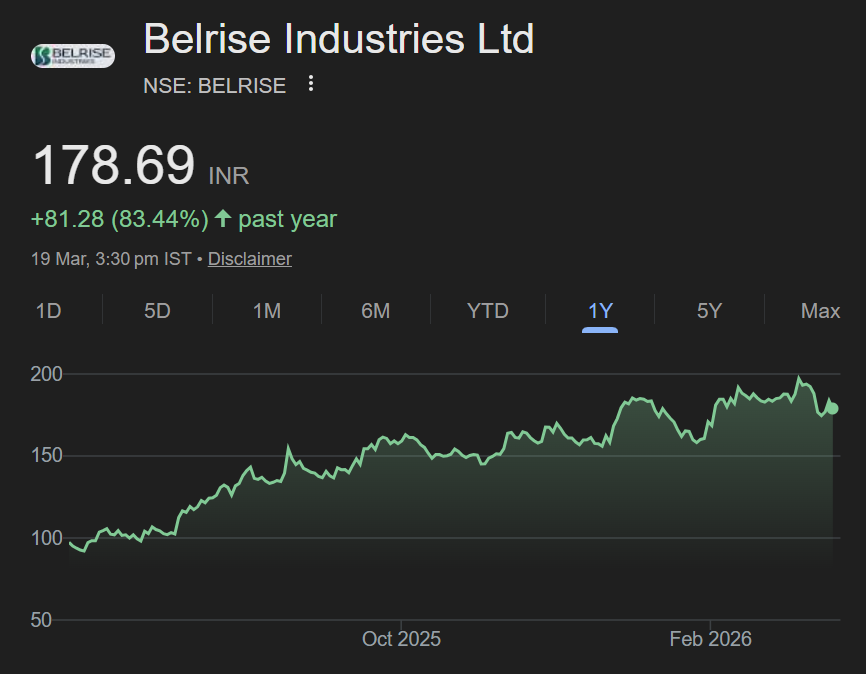Screen dimensions: 866x674
Task: Click the NSE: BELRISE ticker label
Action: [215, 86]
